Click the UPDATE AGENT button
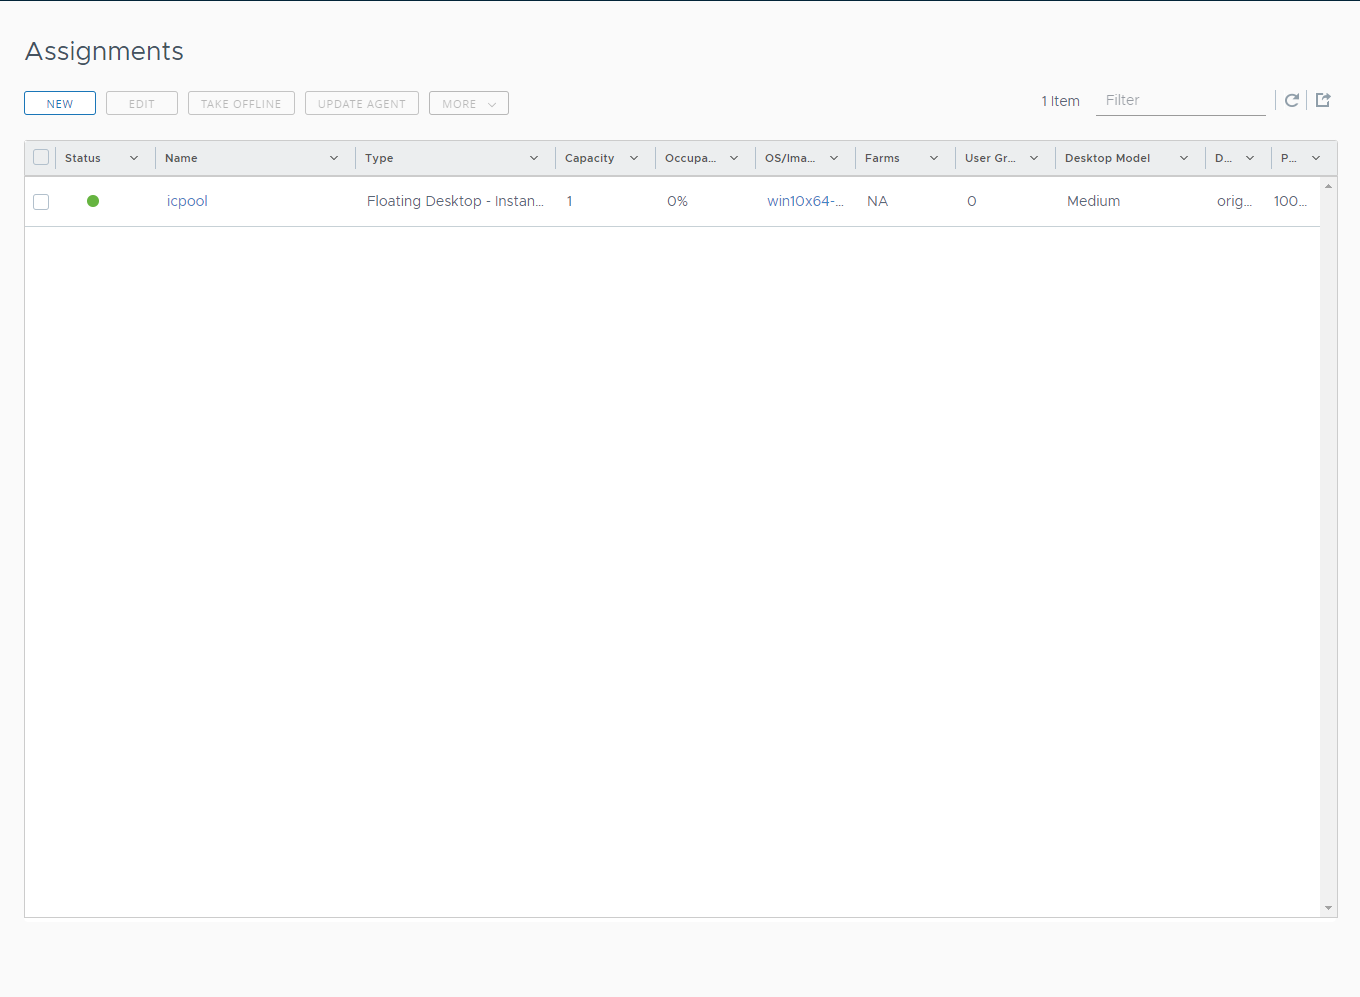This screenshot has width=1360, height=997. (x=362, y=103)
